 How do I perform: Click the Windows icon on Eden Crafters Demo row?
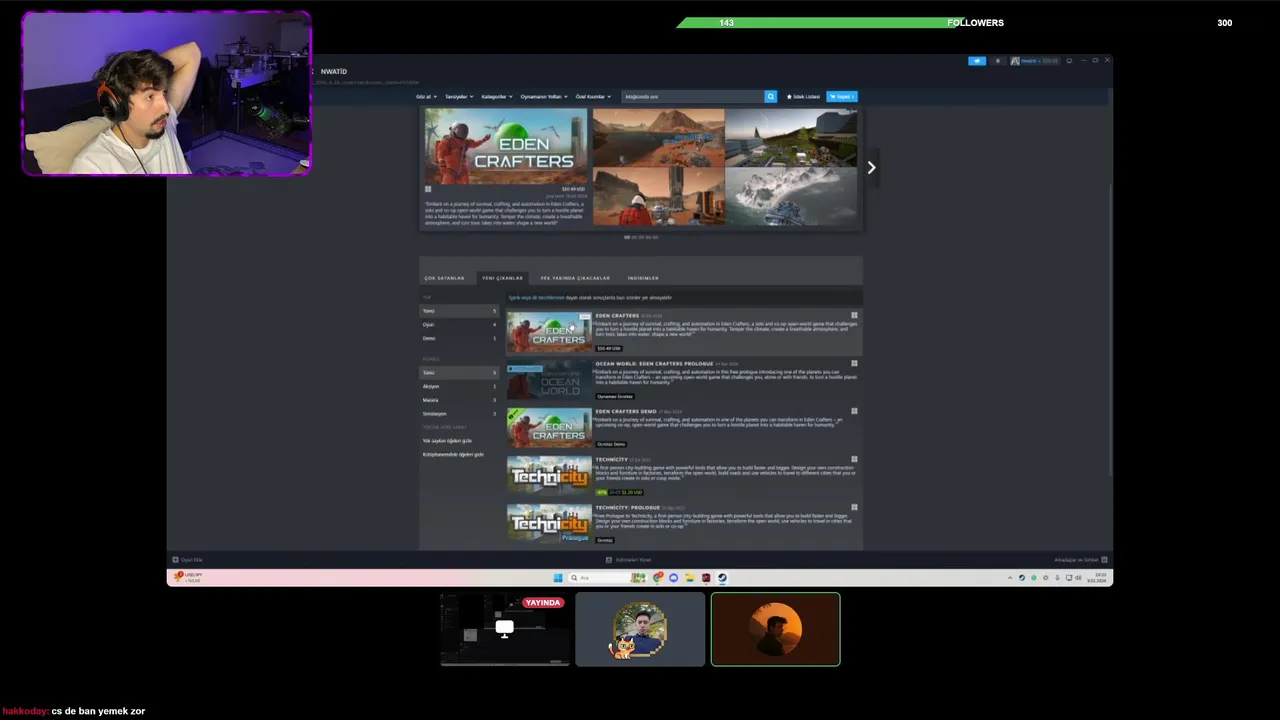(854, 411)
